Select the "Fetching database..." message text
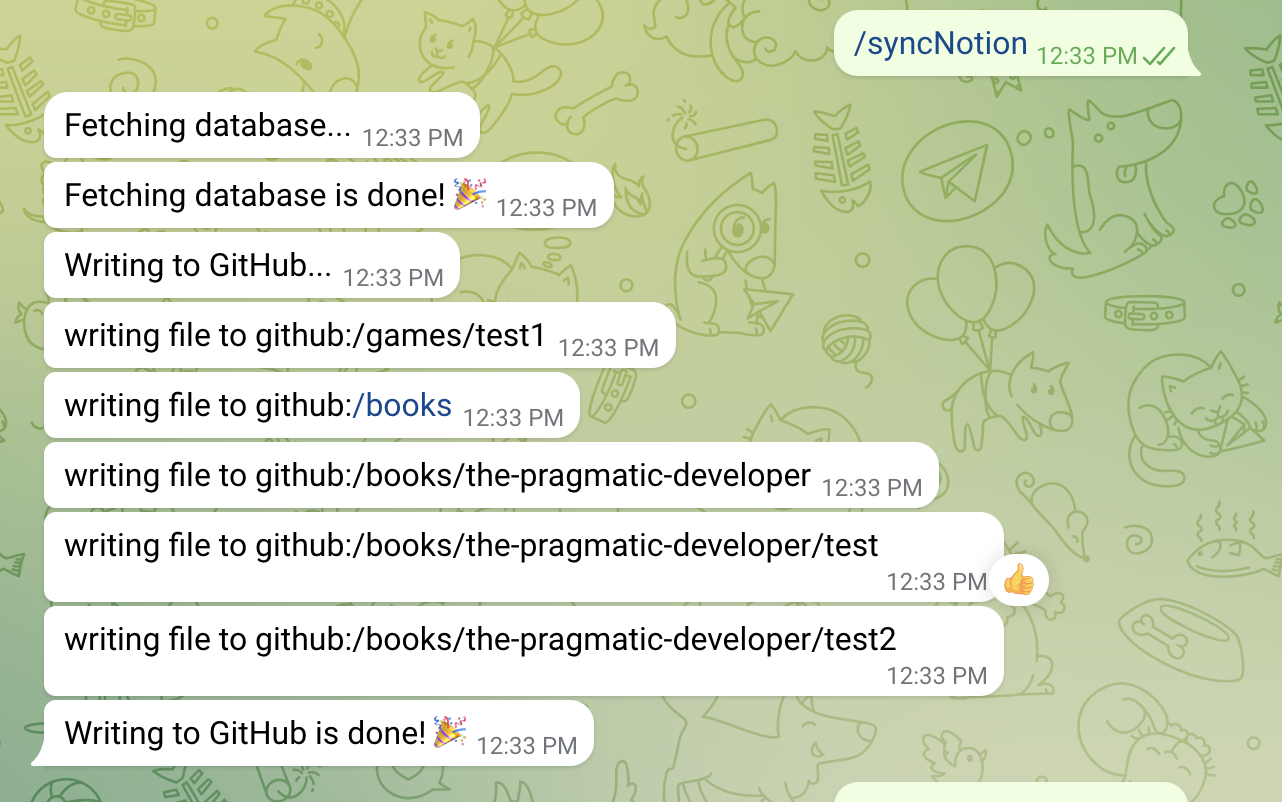 pyautogui.click(x=208, y=125)
